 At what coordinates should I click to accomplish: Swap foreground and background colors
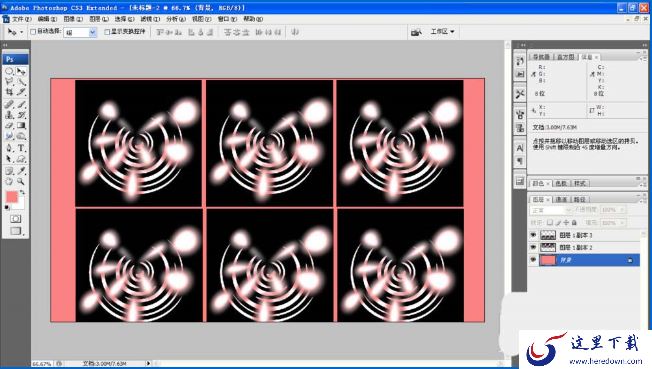pyautogui.click(x=22, y=193)
